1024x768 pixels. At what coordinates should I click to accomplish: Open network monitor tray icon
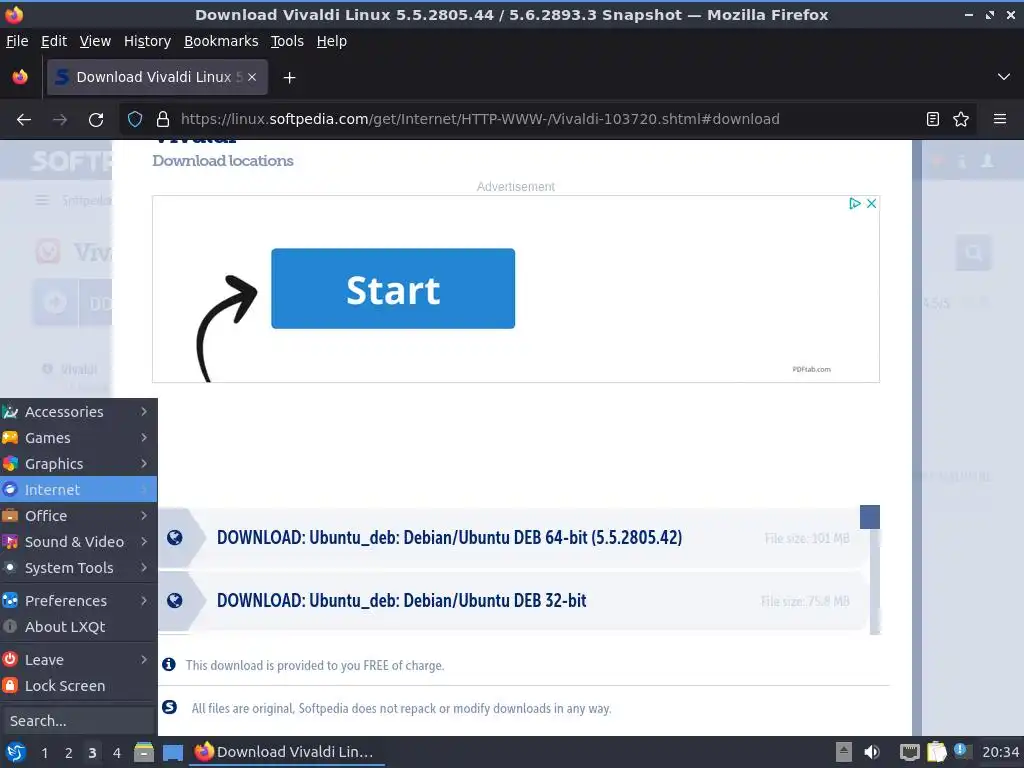(909, 752)
